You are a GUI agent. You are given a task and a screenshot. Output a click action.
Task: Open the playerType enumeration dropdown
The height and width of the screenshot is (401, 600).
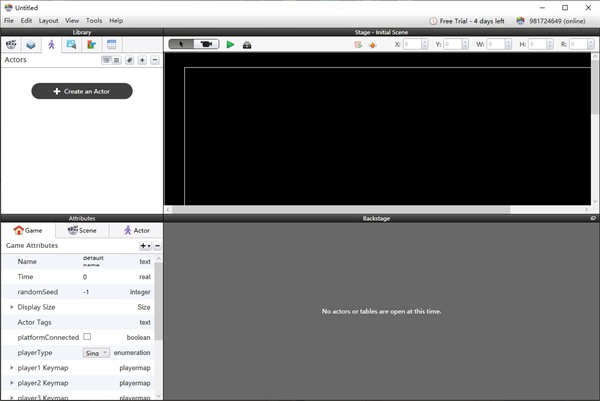pos(97,353)
